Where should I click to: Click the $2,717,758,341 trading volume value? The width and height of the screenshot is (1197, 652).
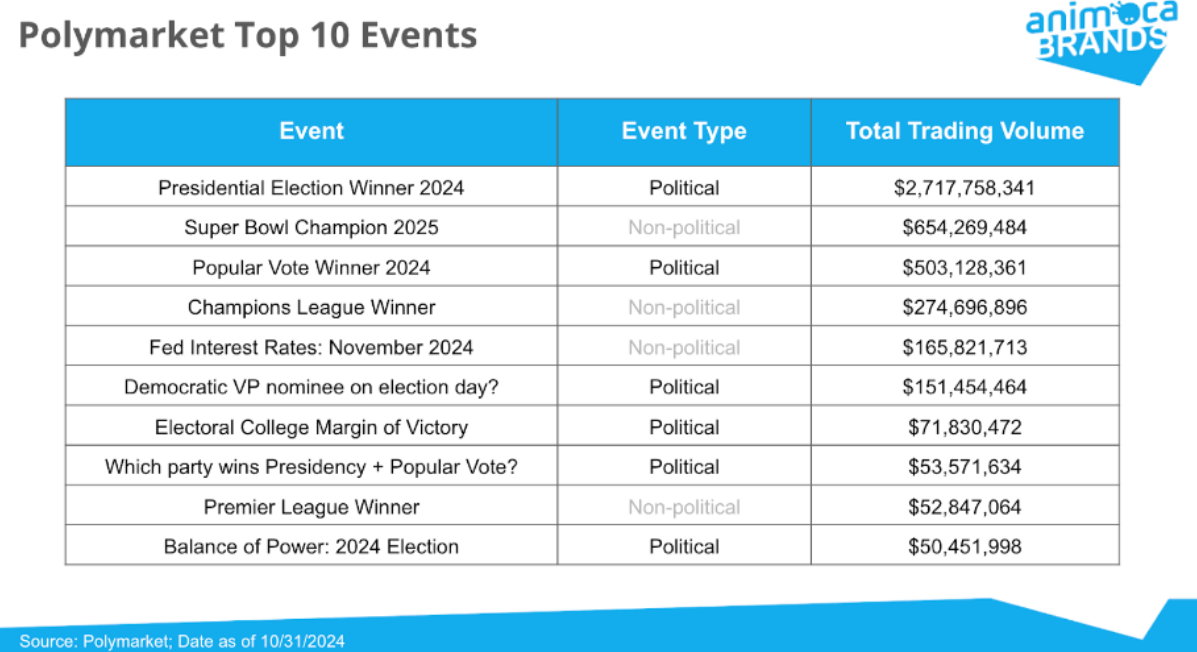[x=964, y=187]
